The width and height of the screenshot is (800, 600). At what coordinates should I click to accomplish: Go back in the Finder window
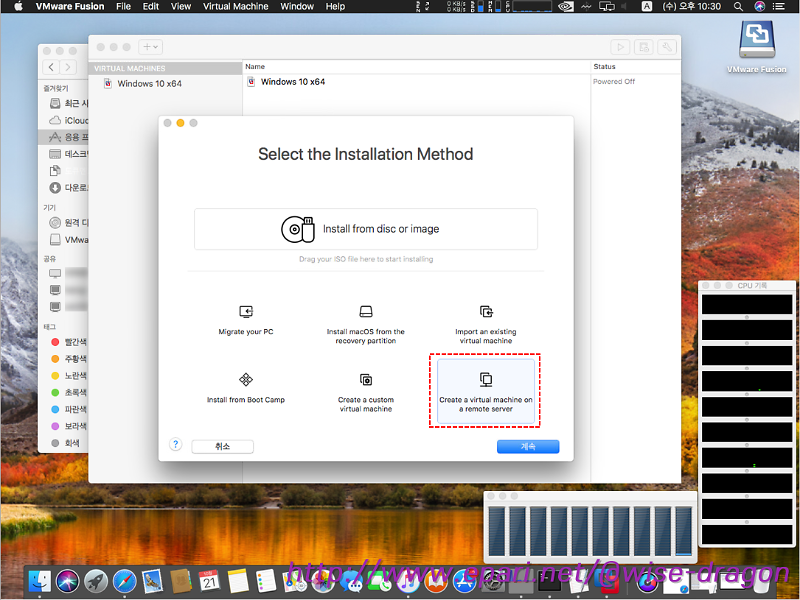point(51,67)
